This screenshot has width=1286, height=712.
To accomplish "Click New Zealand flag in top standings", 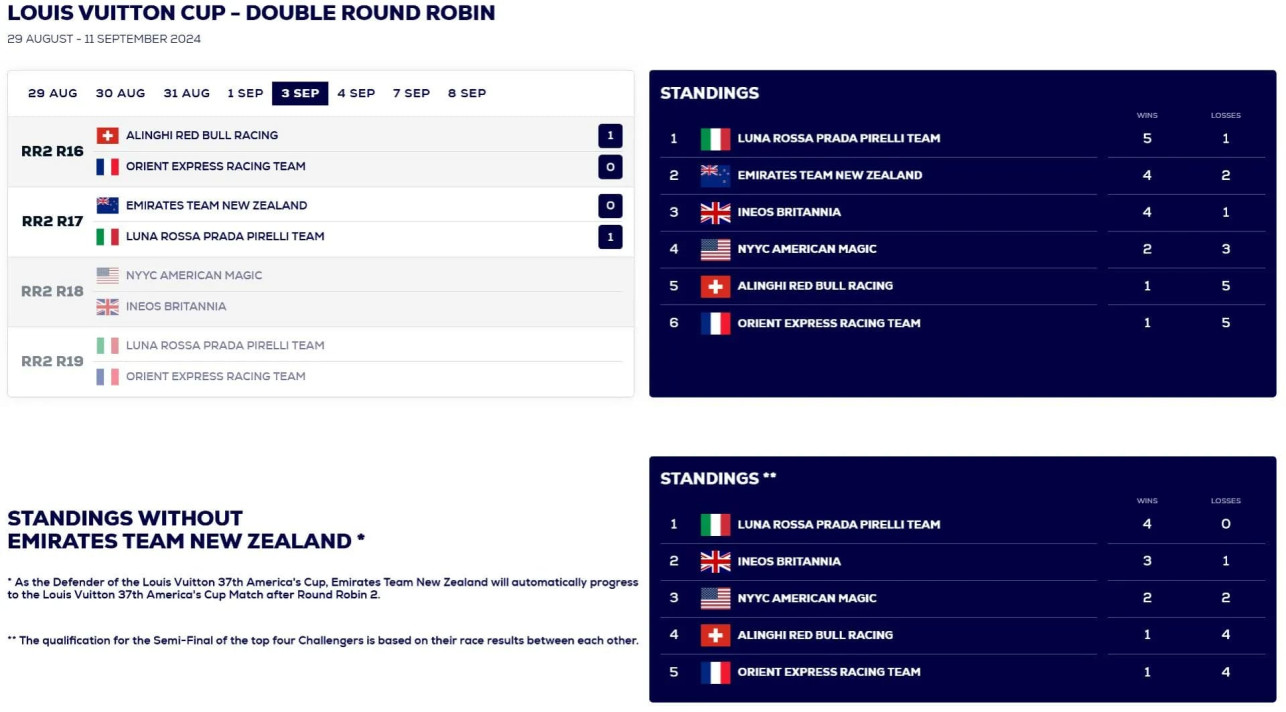I will 715,175.
